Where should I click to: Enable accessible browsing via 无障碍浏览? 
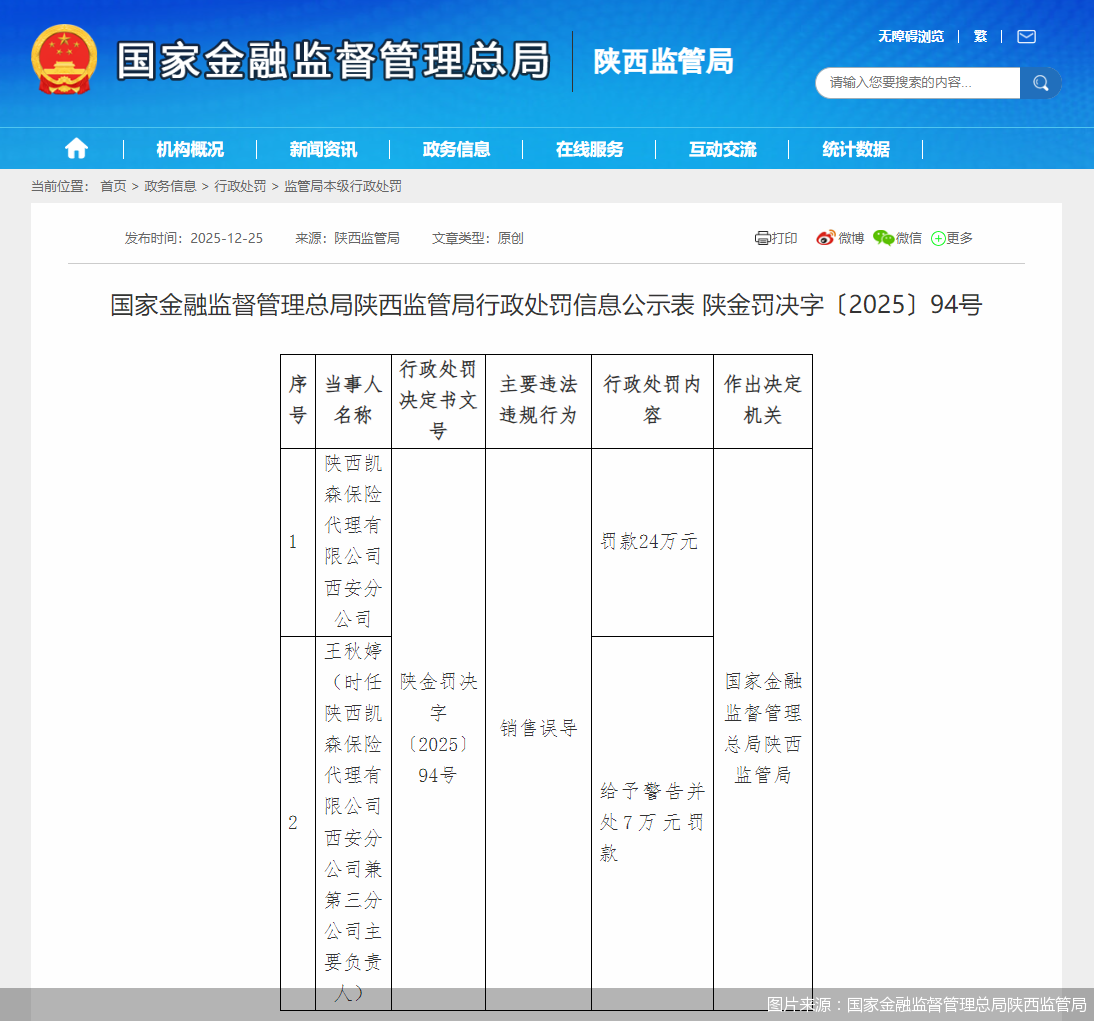(910, 36)
